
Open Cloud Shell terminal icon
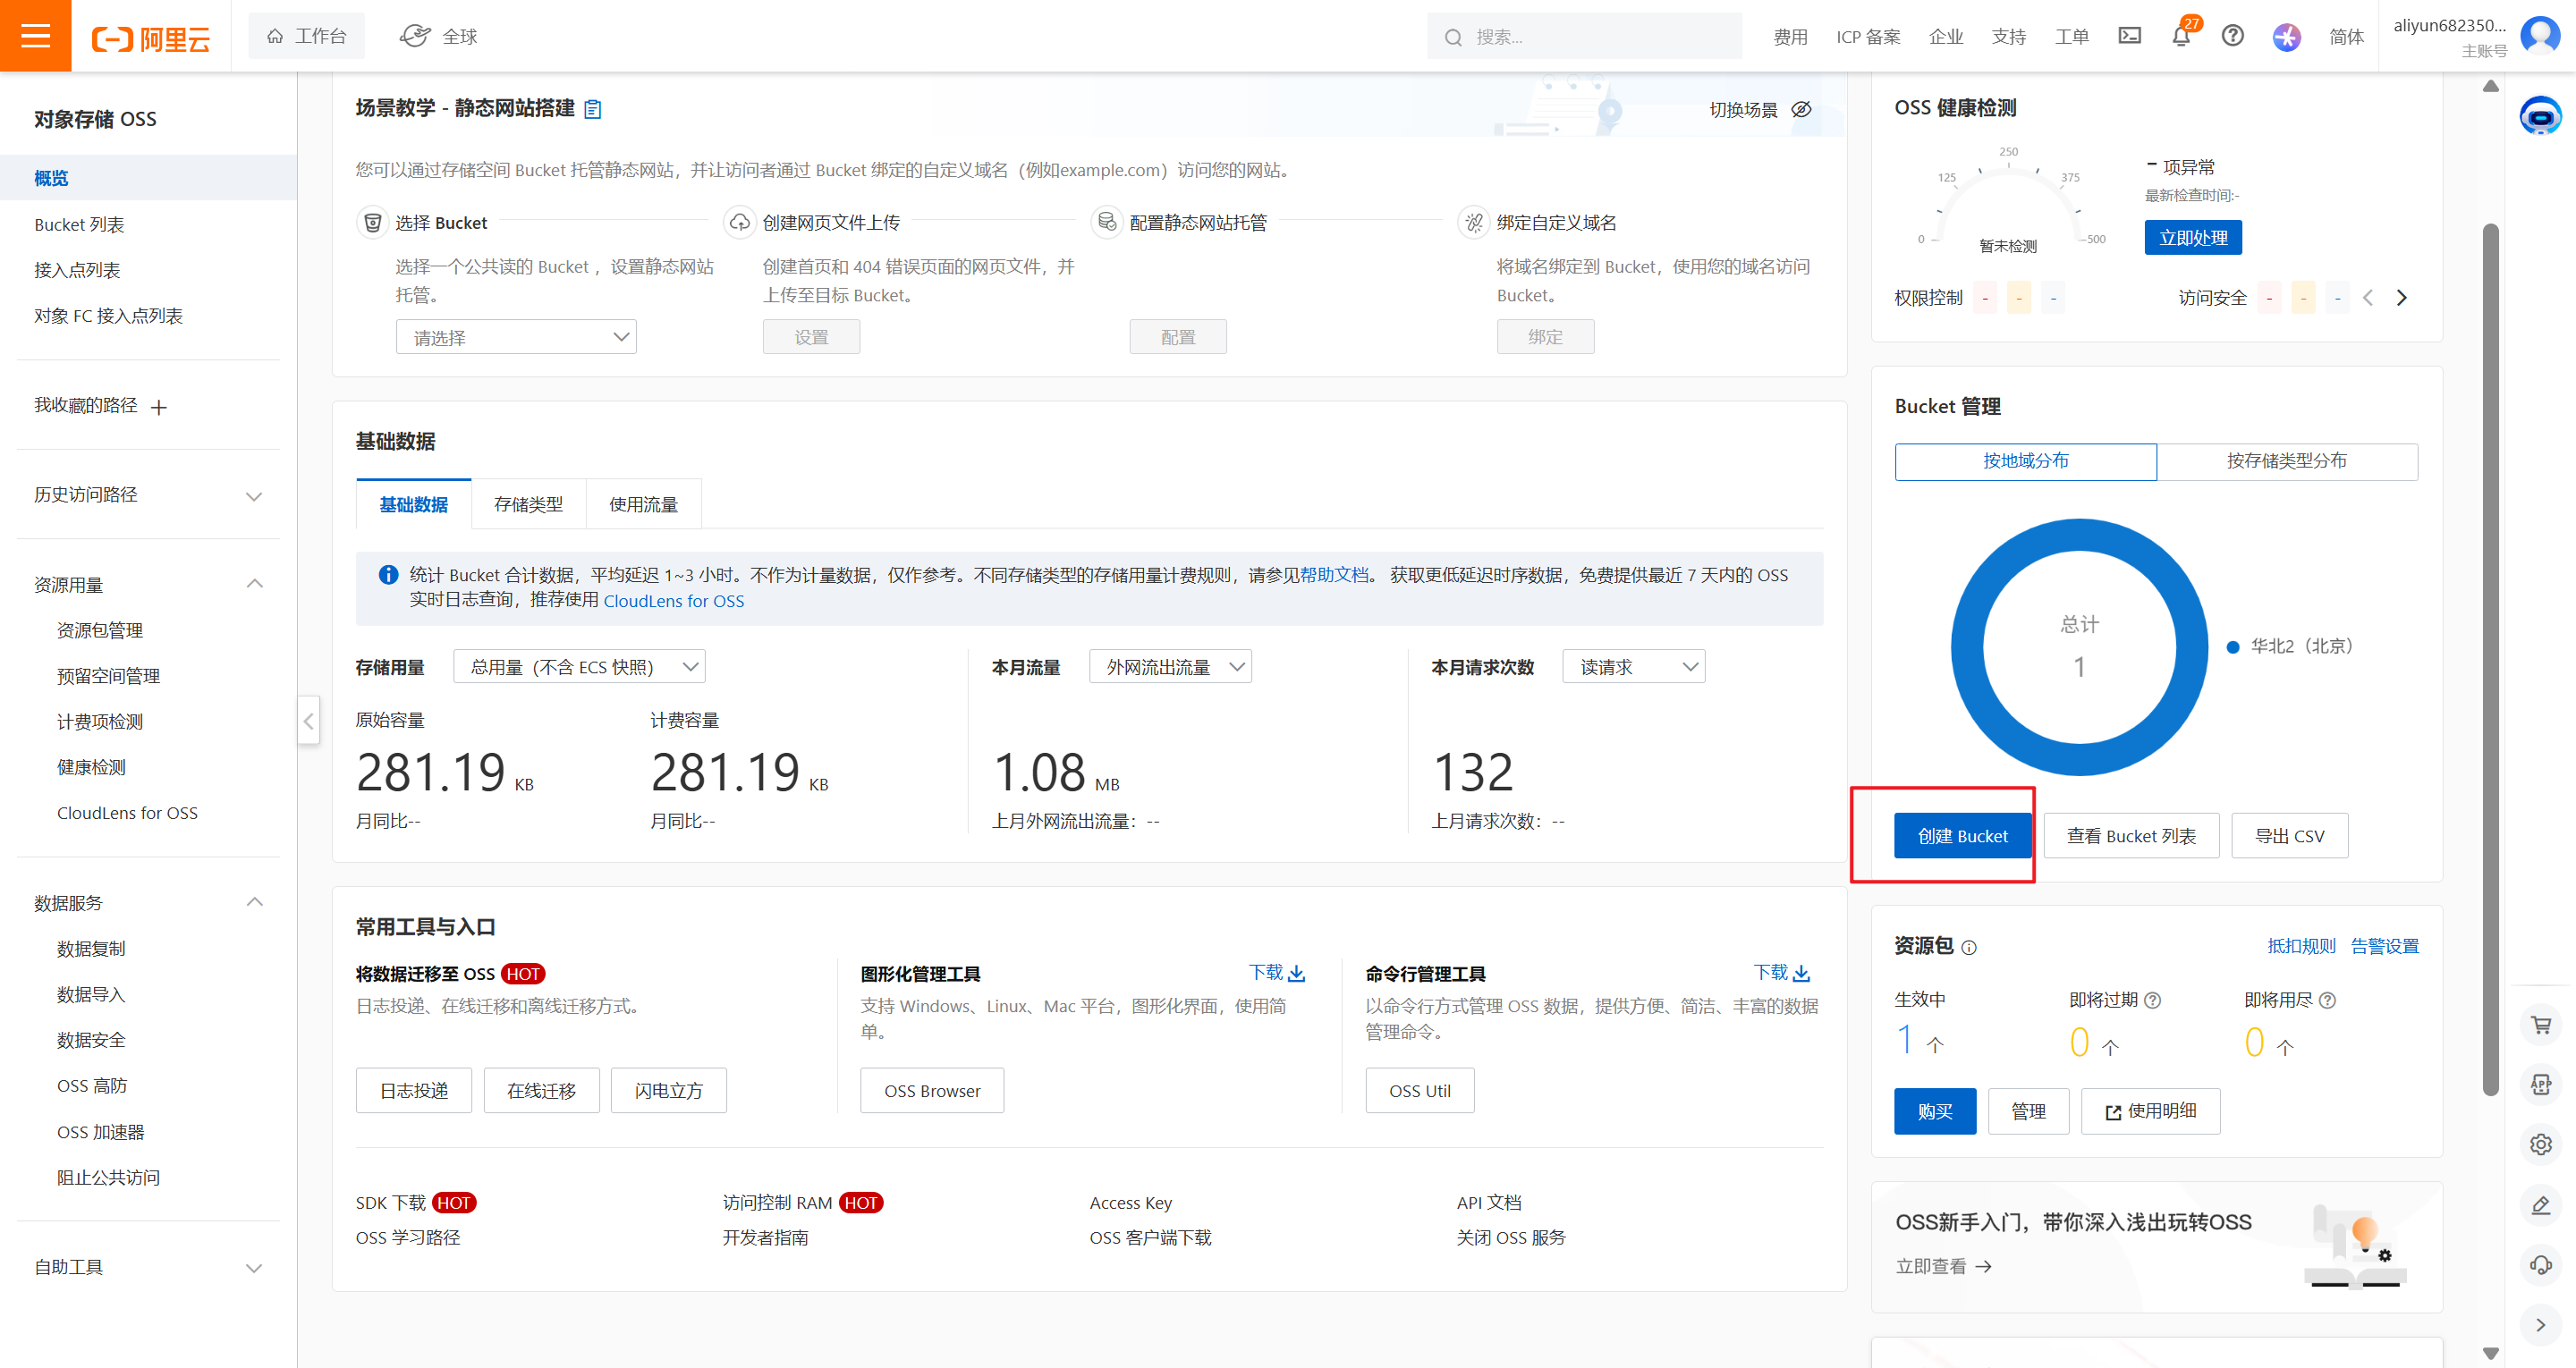pos(2129,36)
